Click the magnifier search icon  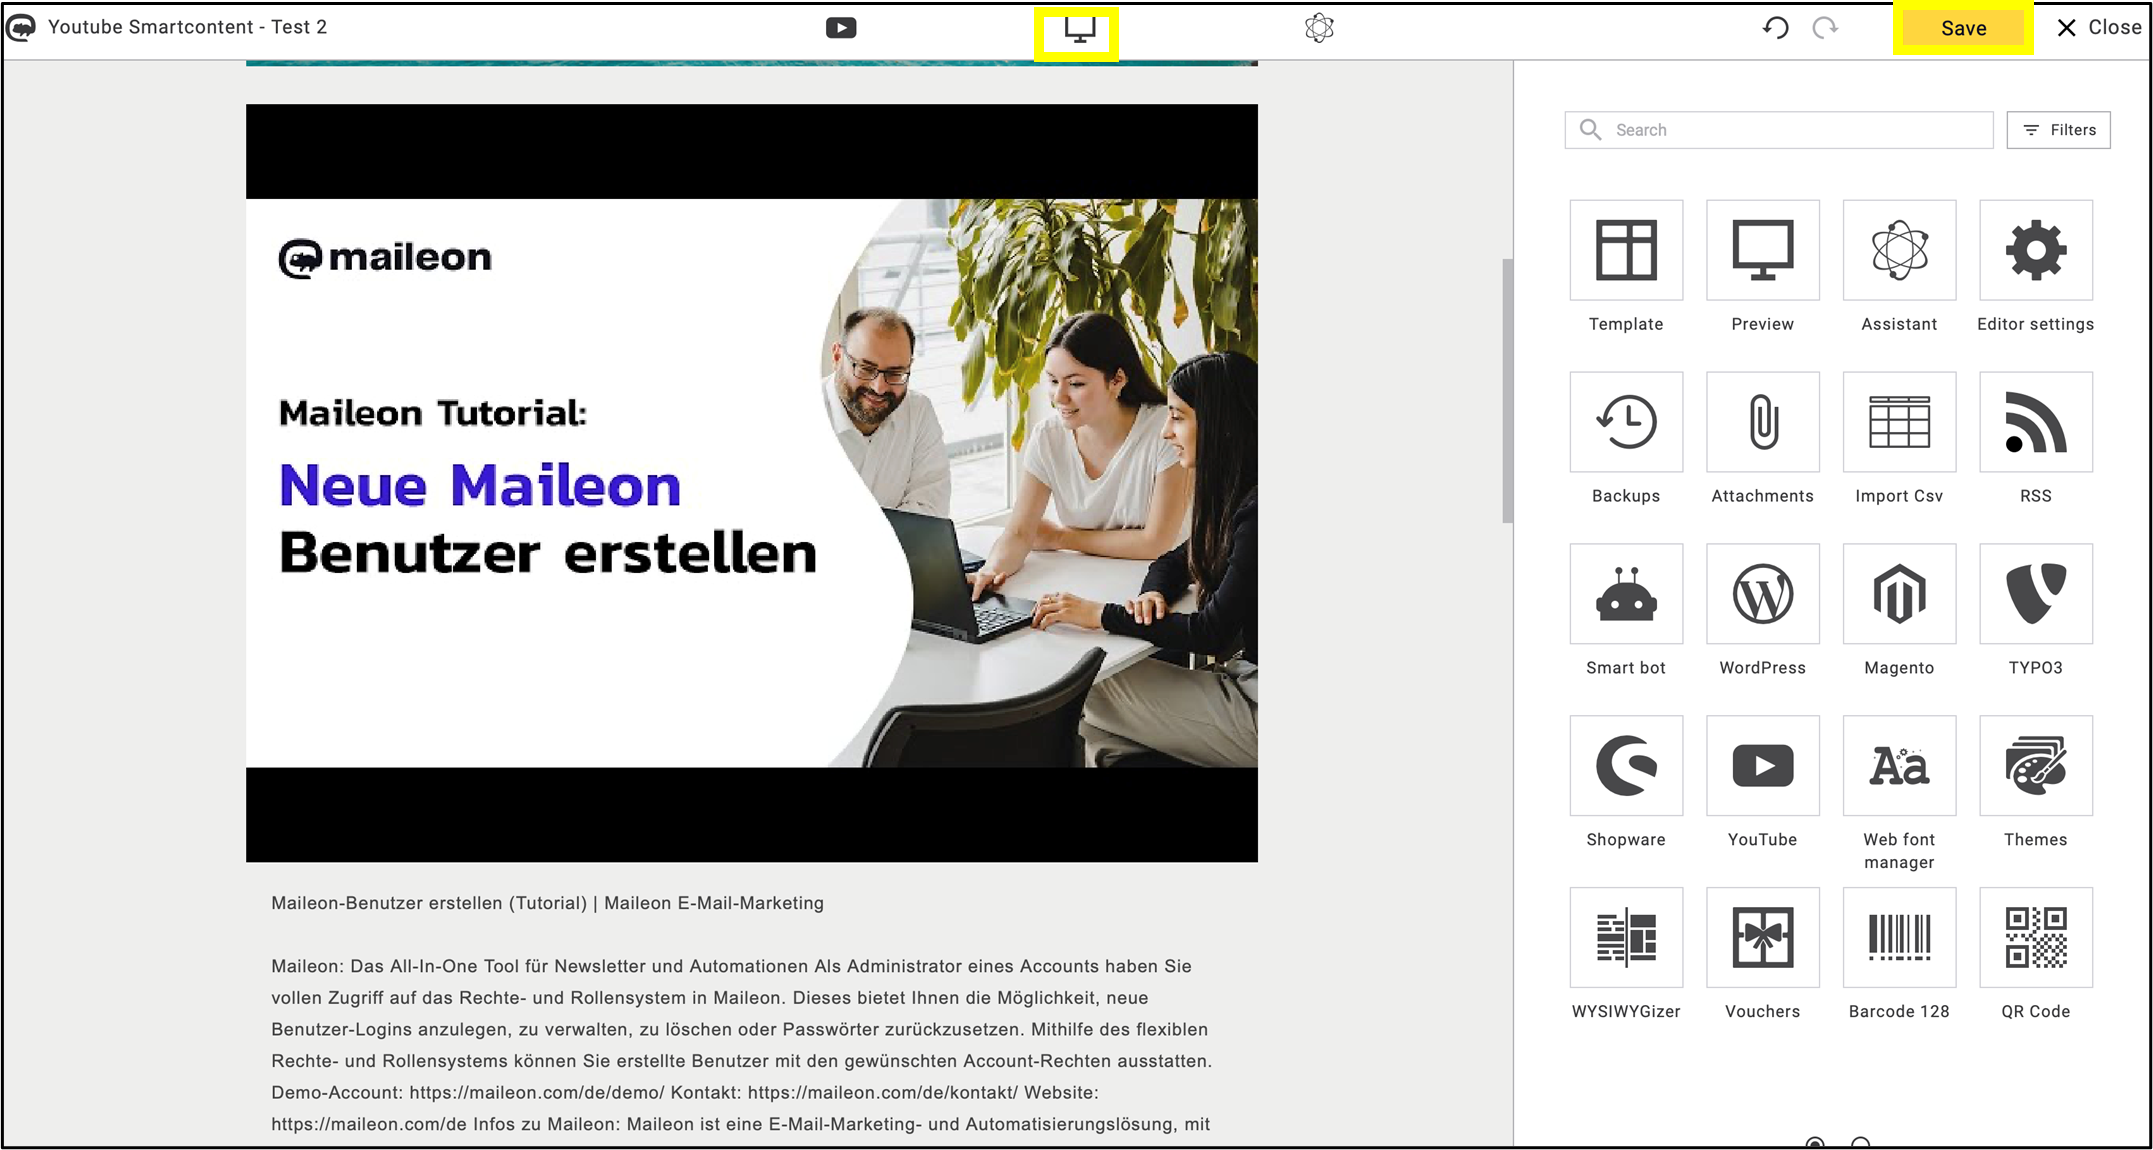1590,130
